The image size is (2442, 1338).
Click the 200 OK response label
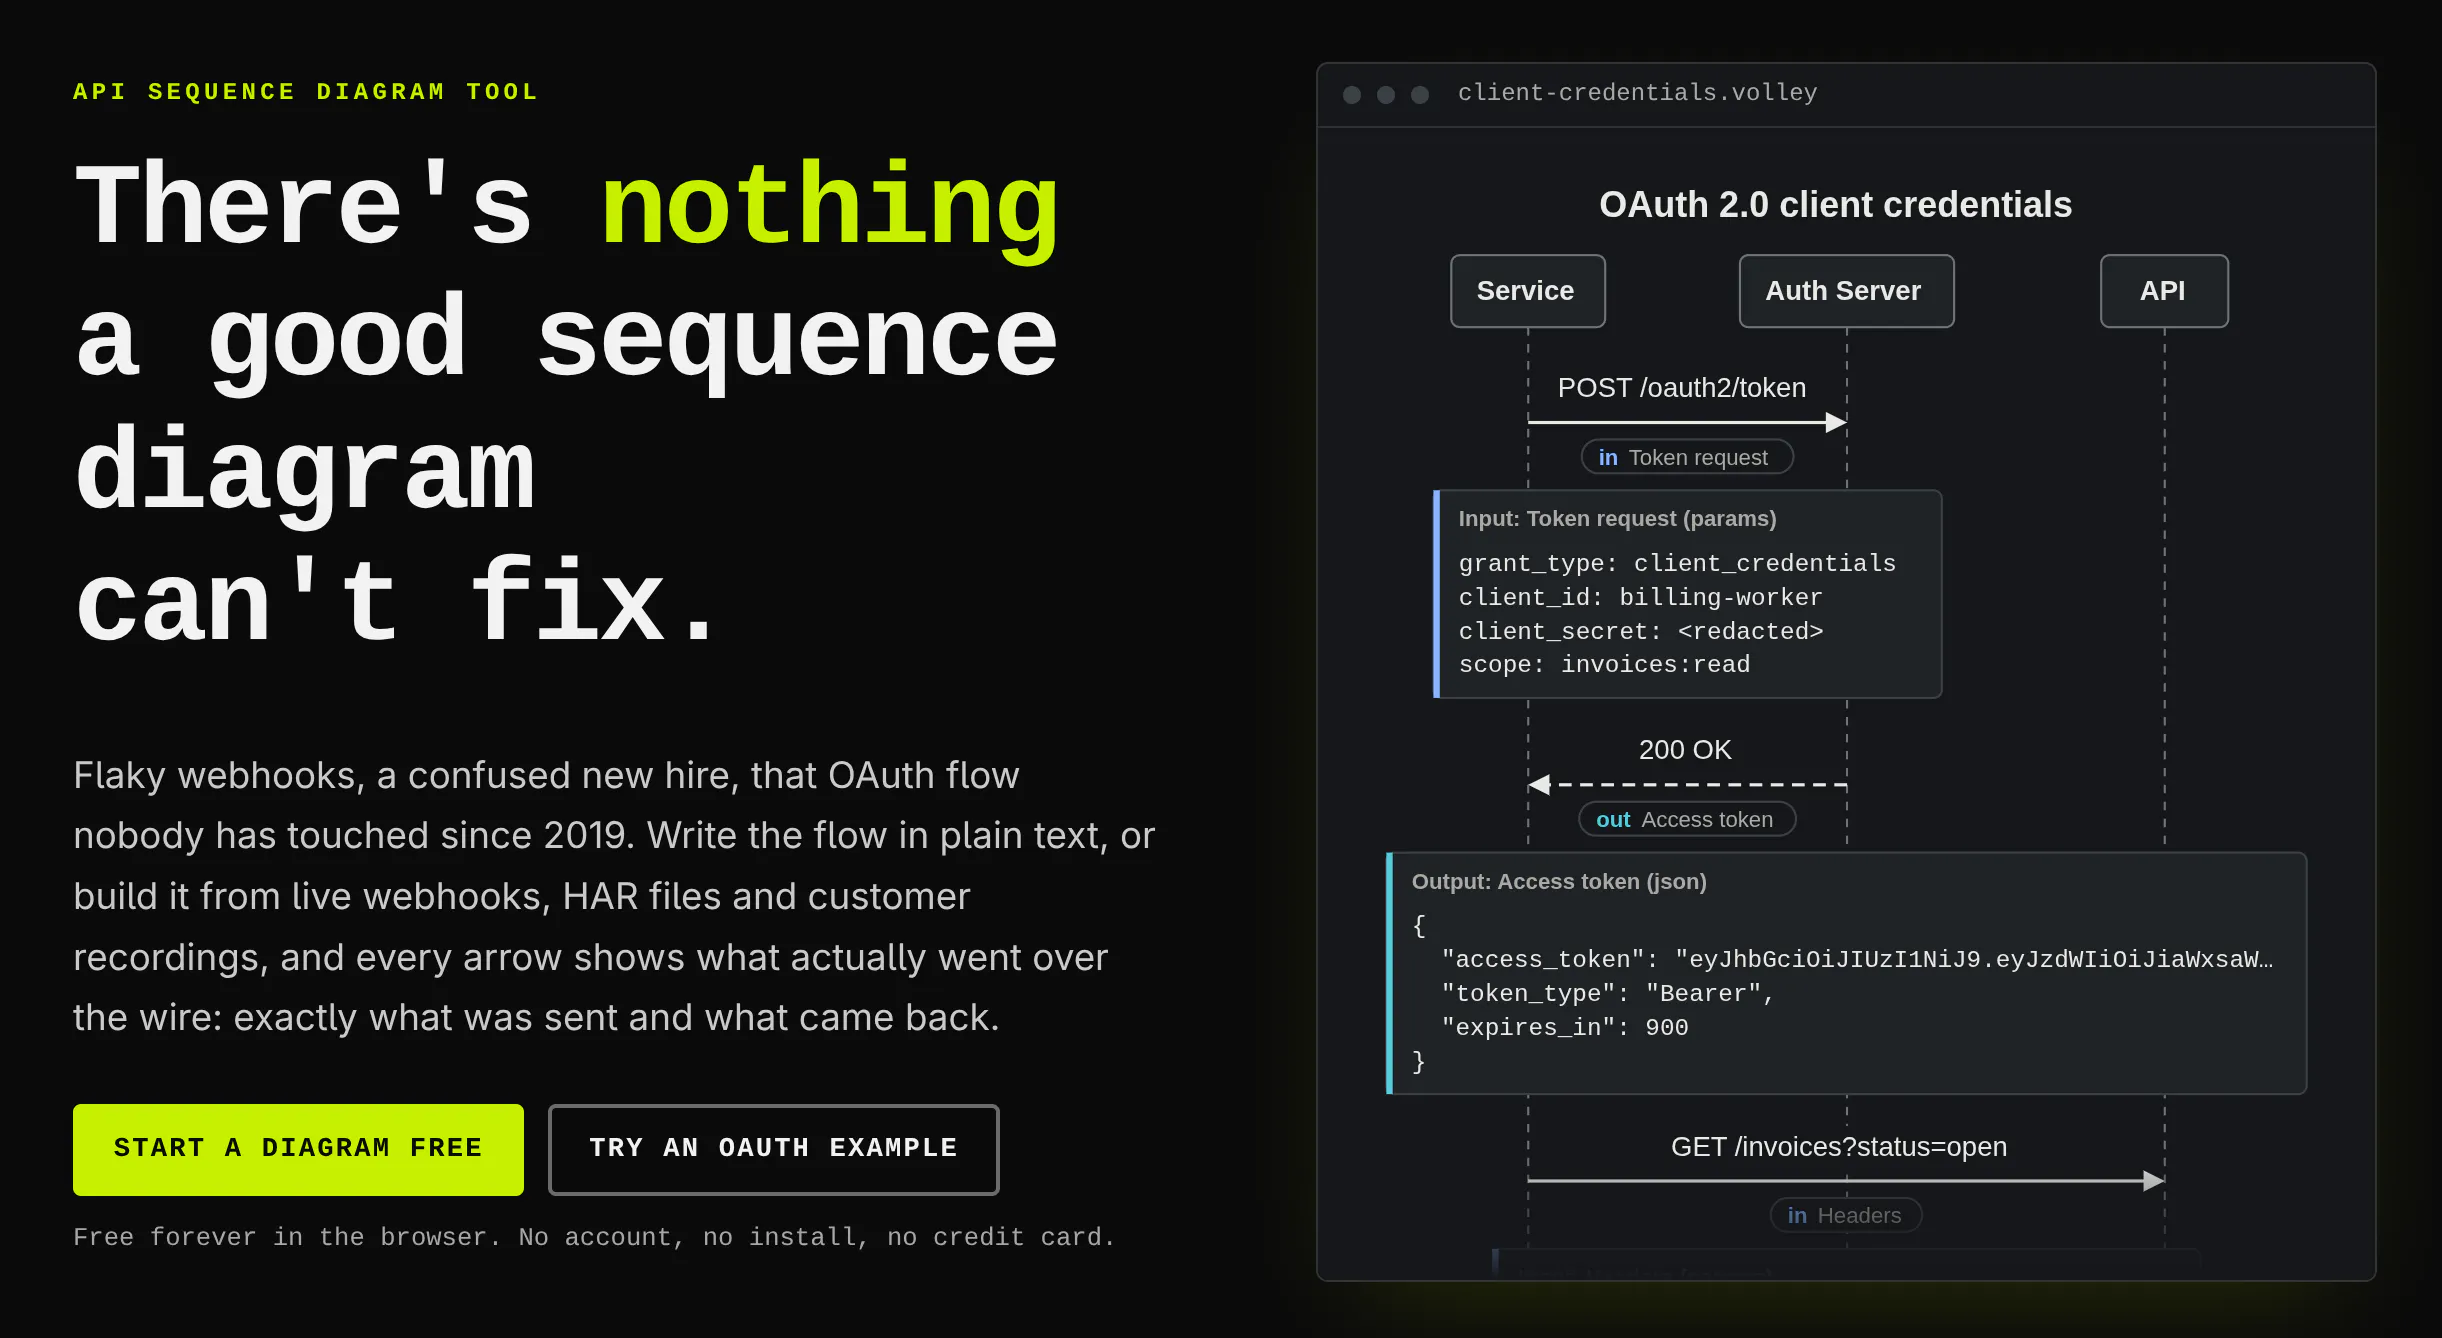tap(1684, 750)
